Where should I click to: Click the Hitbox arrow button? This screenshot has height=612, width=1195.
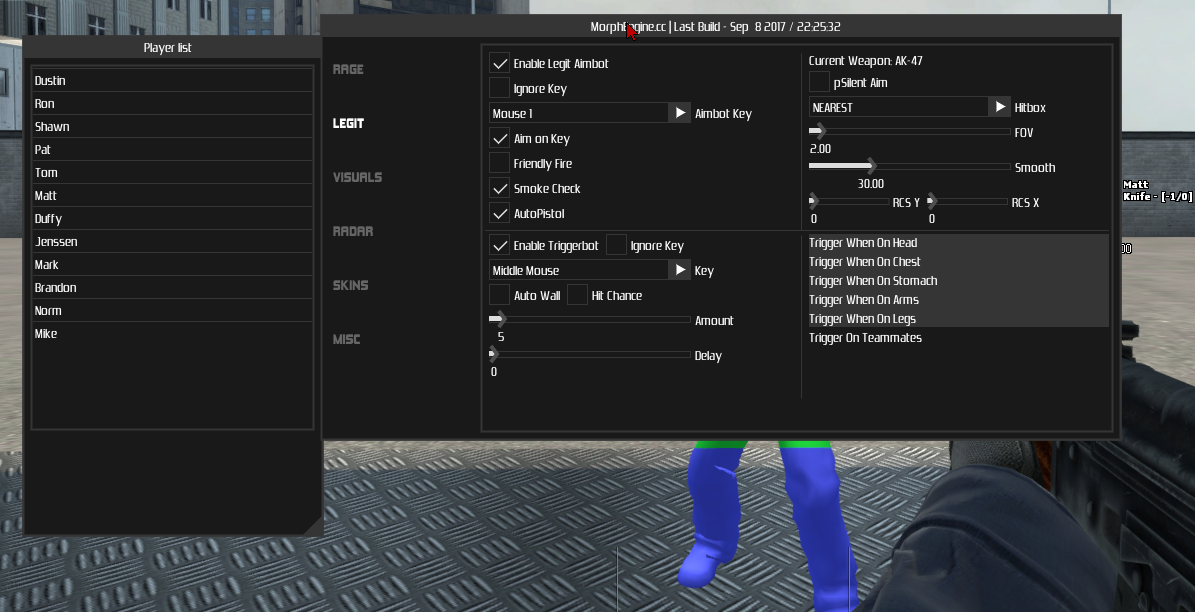(1000, 107)
